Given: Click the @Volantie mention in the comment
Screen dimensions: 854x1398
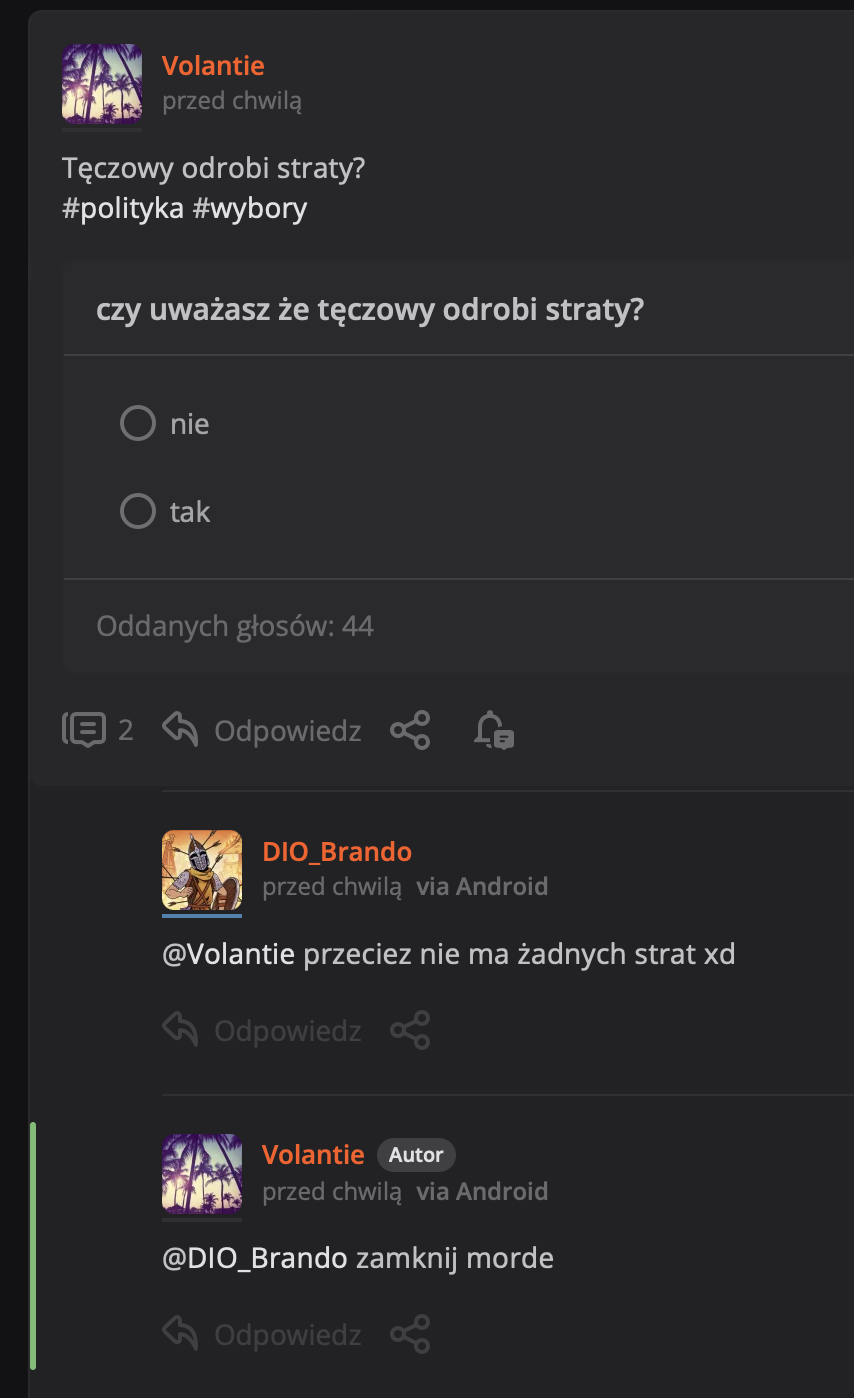Looking at the screenshot, I should (228, 954).
